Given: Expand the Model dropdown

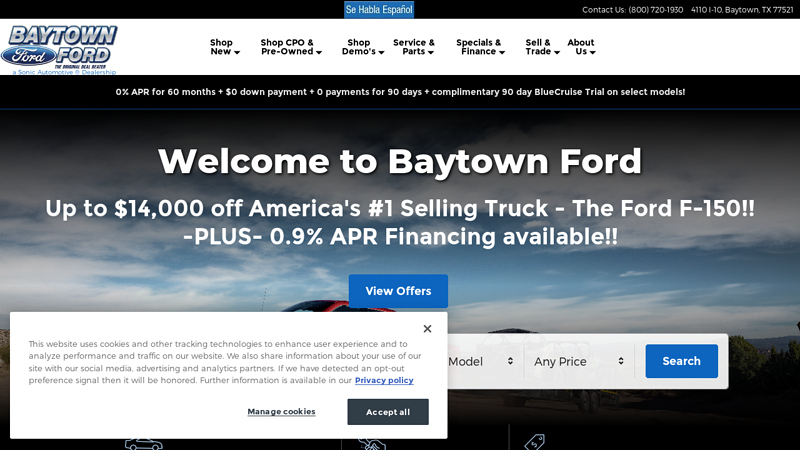Looking at the screenshot, I should click(x=481, y=361).
